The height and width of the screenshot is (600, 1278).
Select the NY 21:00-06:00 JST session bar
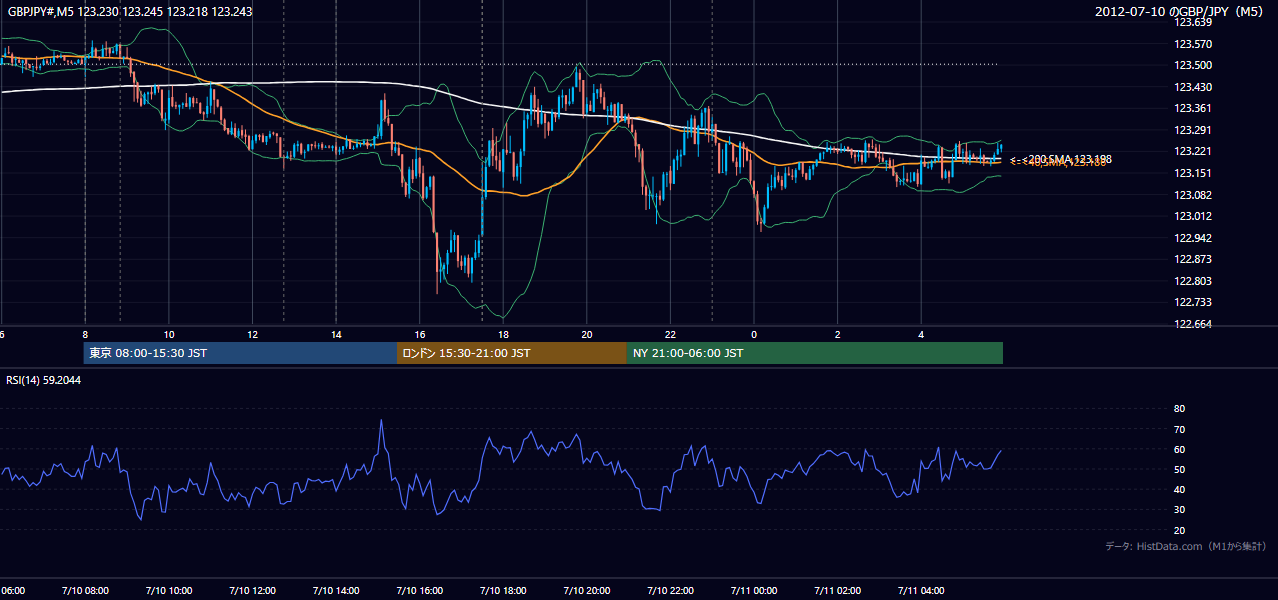tap(815, 353)
